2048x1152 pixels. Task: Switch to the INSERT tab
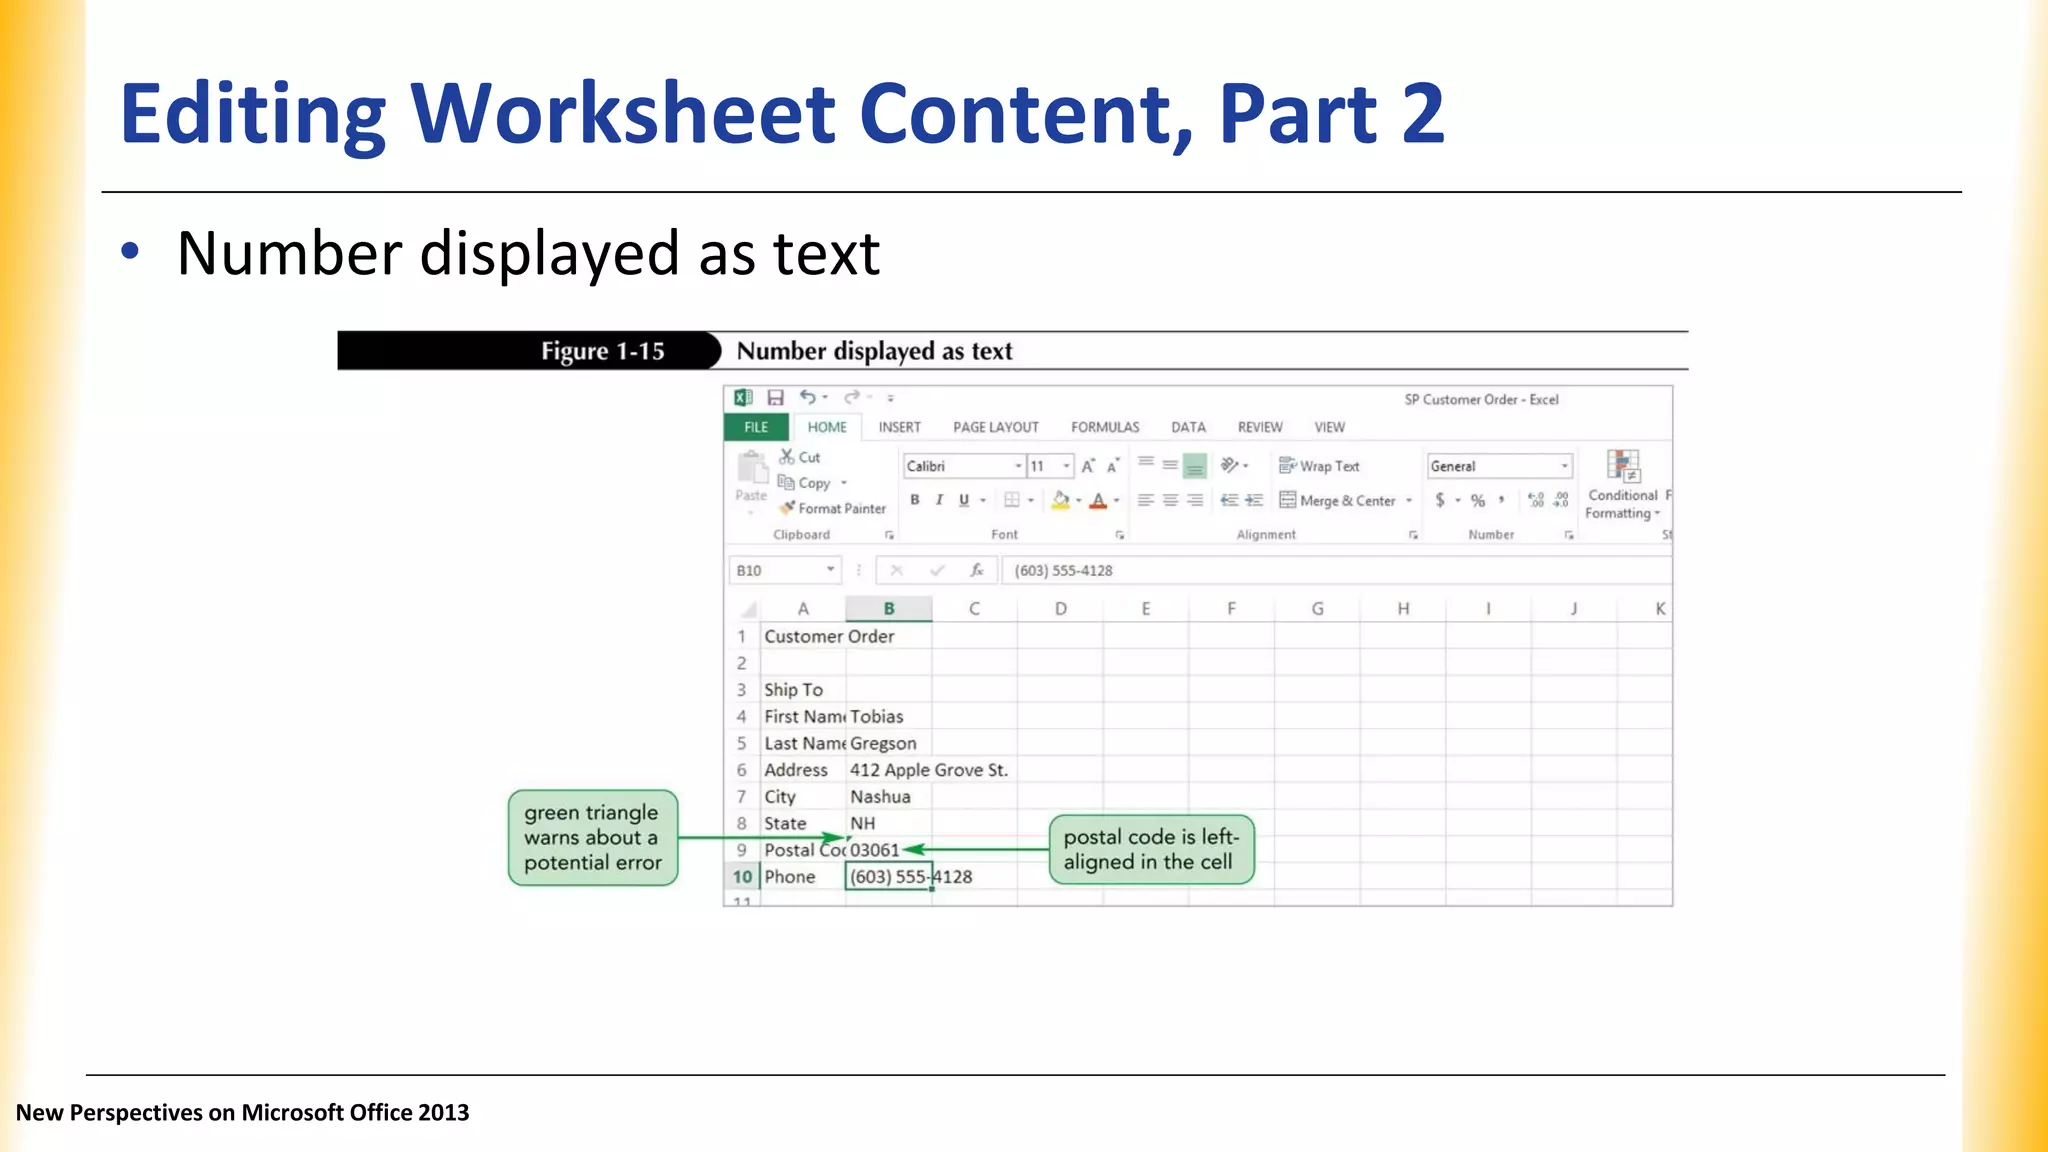[900, 427]
